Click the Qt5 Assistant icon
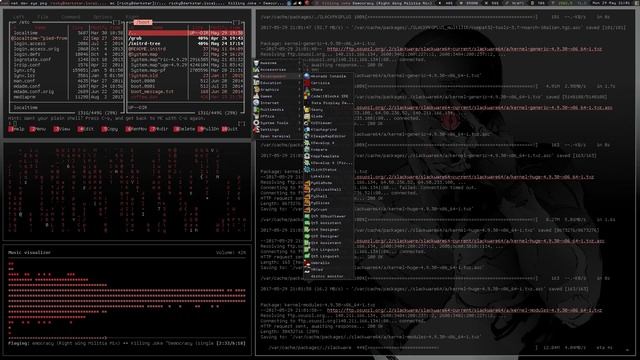This screenshot has width=640, height=360. [x=307, y=223]
